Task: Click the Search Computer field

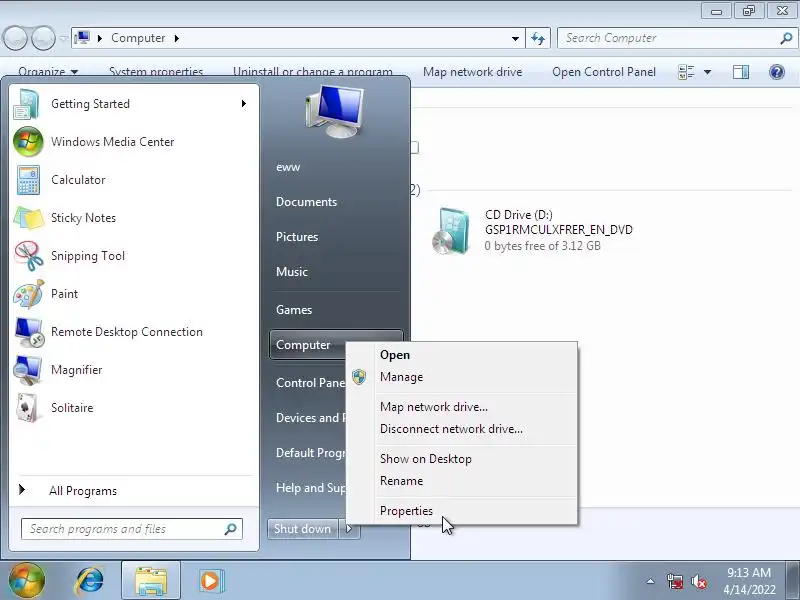Action: [677, 38]
